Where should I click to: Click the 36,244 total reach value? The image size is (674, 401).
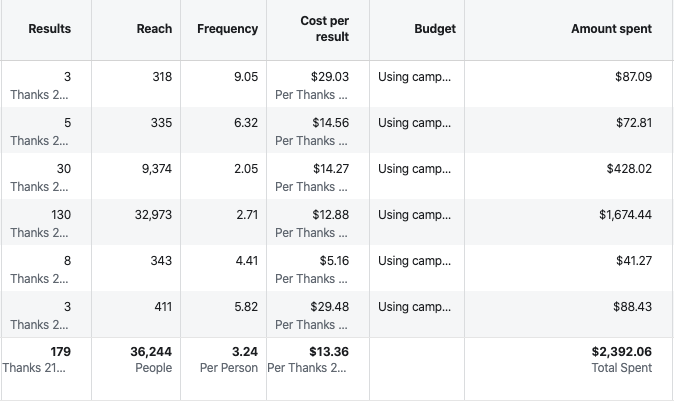point(151,352)
